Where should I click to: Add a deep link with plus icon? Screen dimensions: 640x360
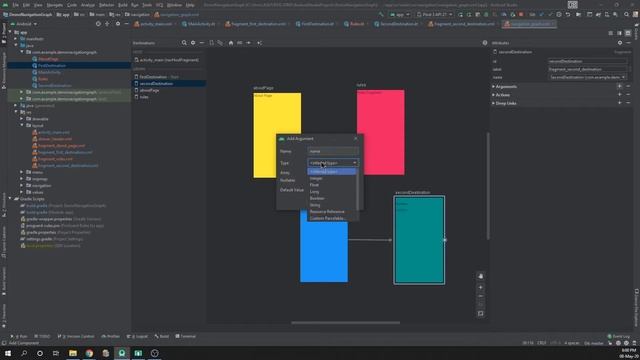(x=620, y=103)
